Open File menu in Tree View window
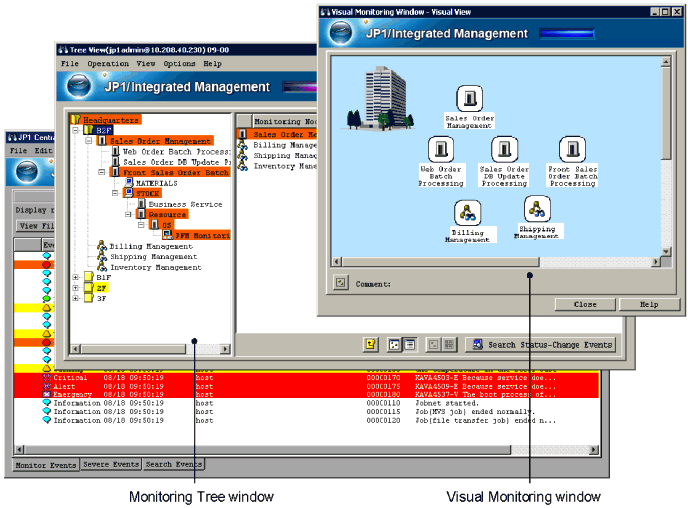 pos(70,64)
